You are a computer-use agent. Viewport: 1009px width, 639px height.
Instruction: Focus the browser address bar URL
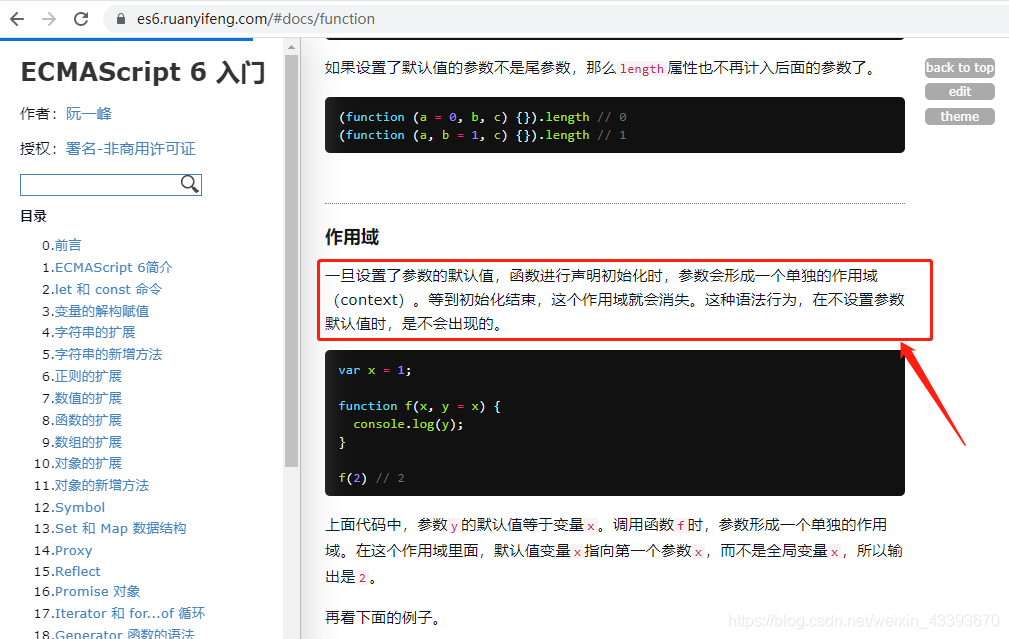[x=255, y=19]
